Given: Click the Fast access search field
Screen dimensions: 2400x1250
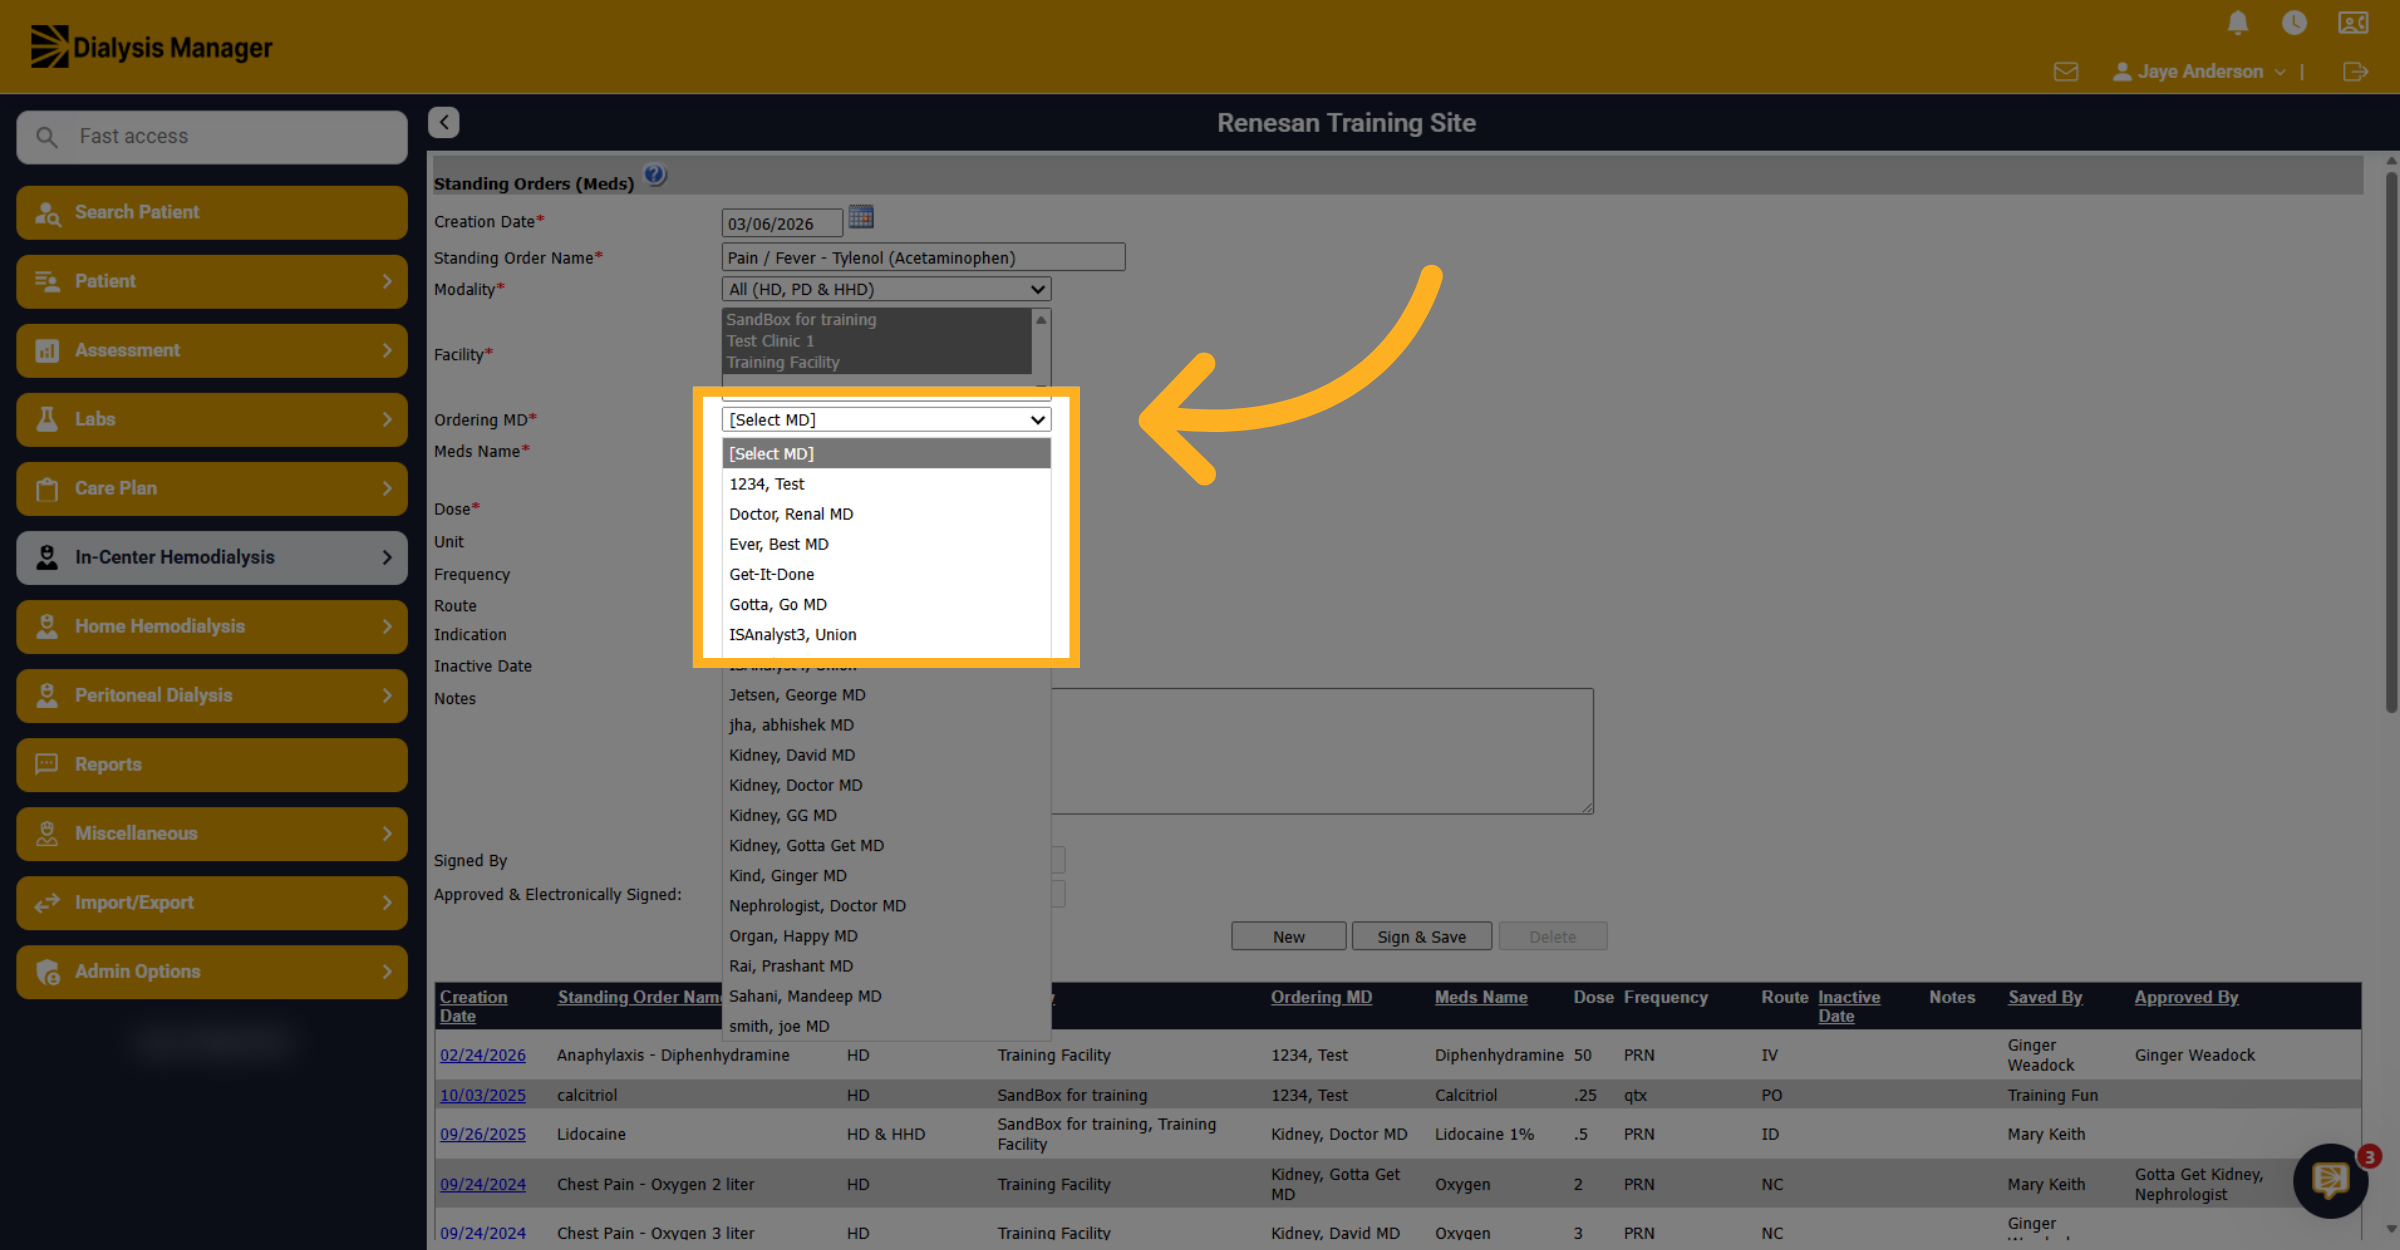Looking at the screenshot, I should 212,137.
